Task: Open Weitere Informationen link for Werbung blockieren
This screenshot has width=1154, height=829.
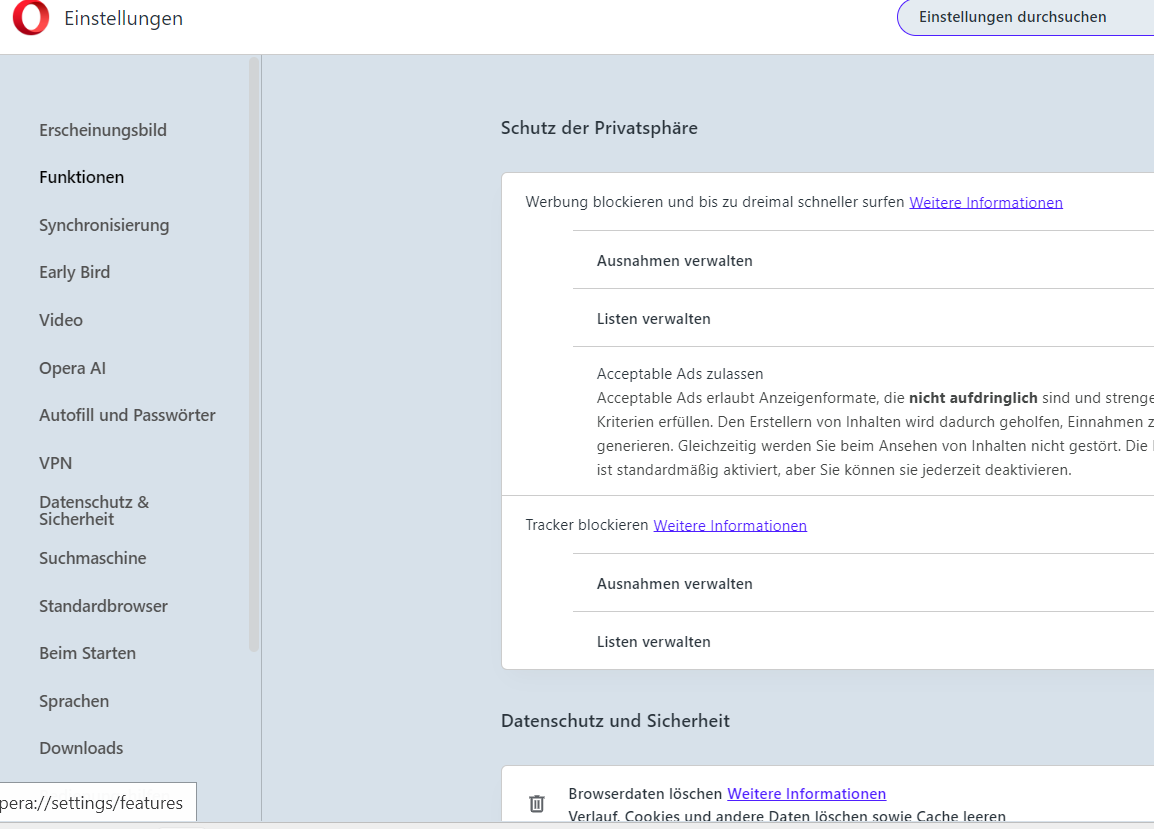Action: [985, 202]
